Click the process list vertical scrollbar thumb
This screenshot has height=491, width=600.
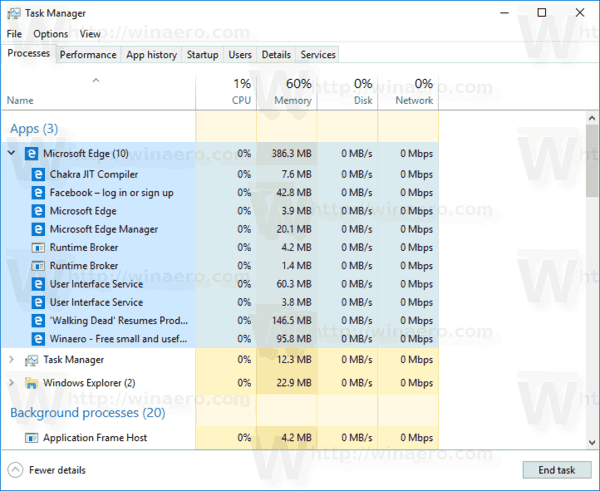click(592, 161)
